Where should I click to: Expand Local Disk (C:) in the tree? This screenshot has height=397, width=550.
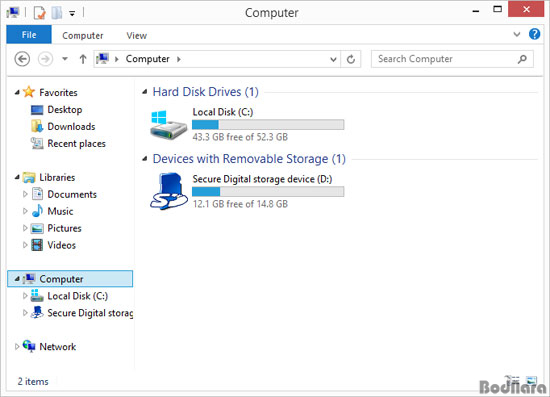tap(25, 296)
